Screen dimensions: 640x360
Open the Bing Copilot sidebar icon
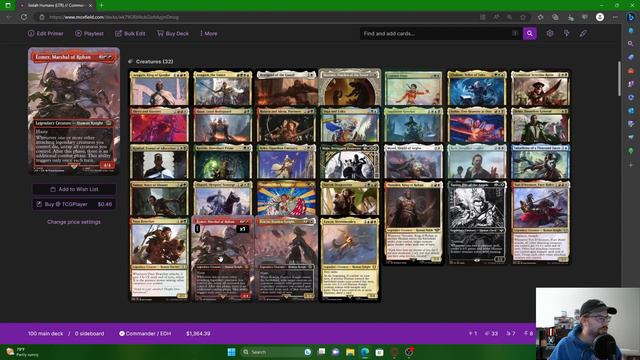[631, 17]
